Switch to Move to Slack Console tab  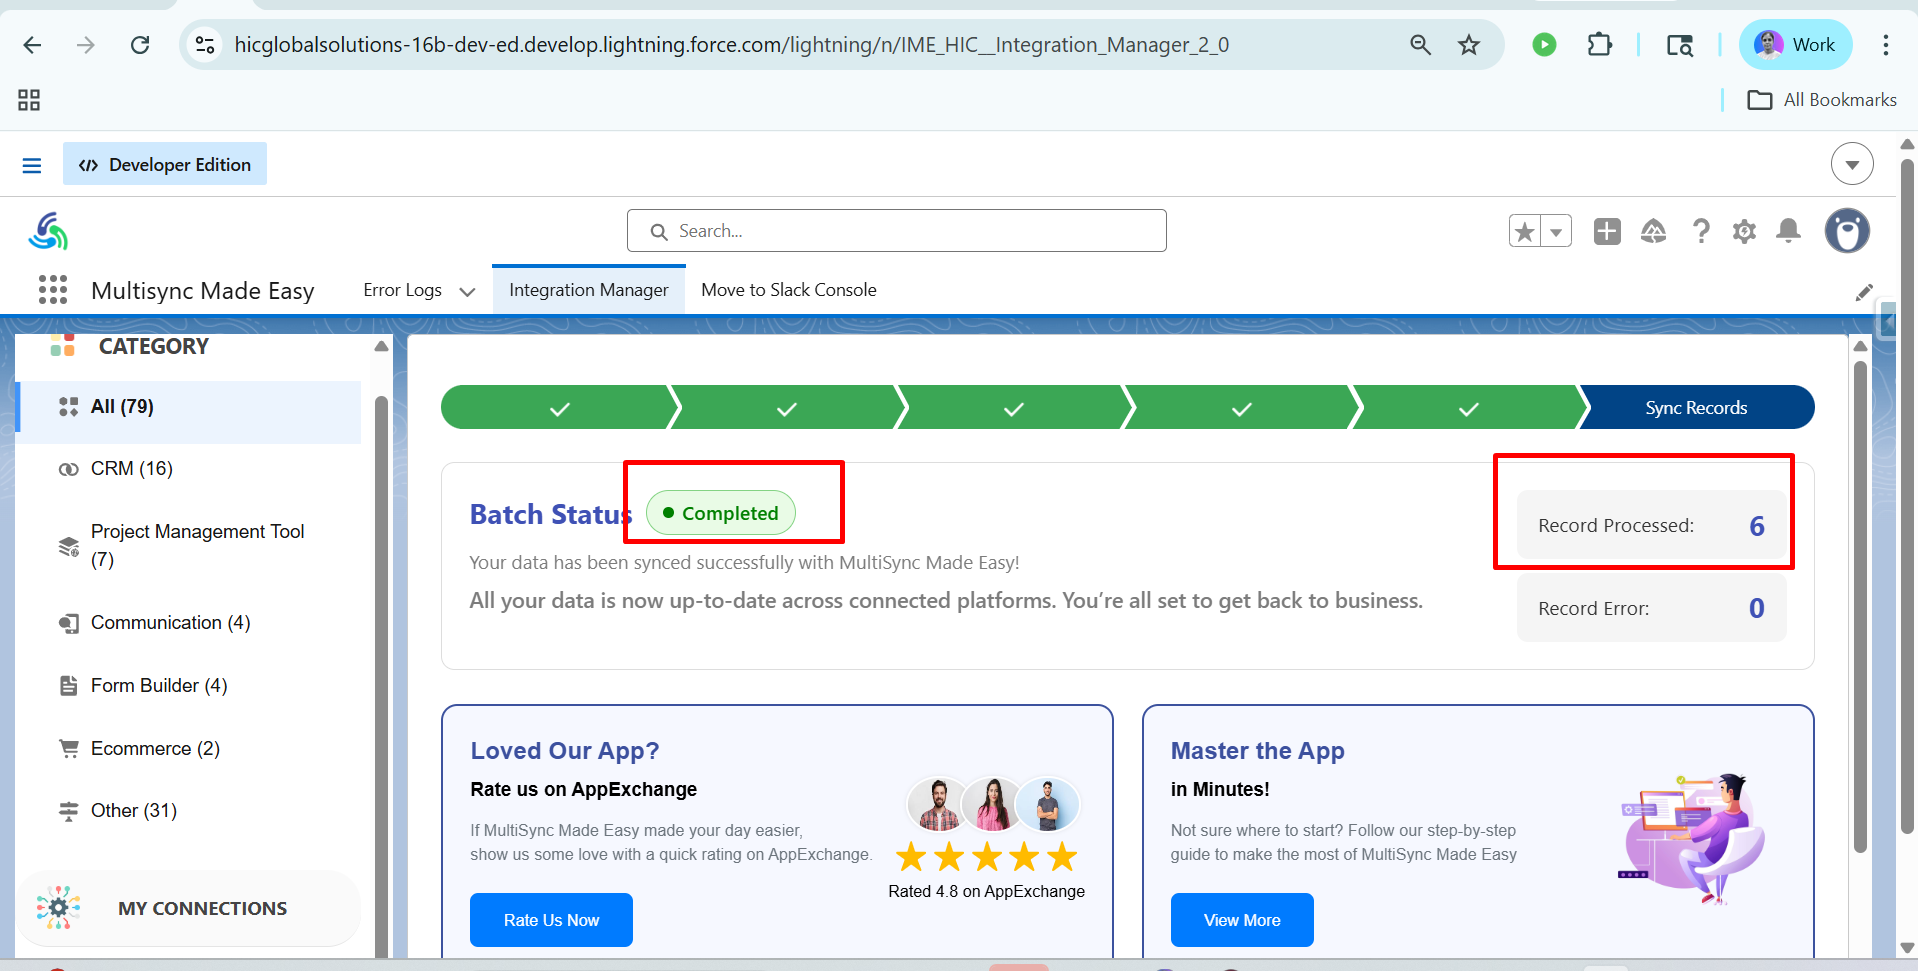tap(788, 290)
